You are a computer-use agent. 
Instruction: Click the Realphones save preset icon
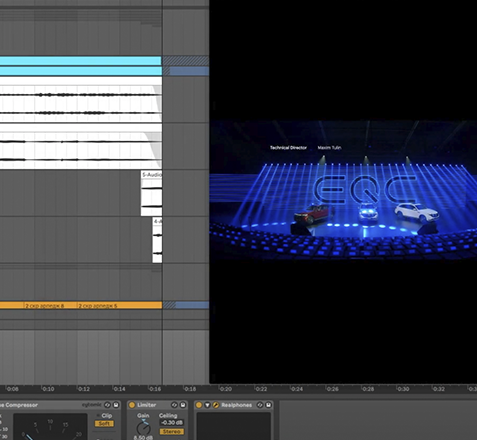pyautogui.click(x=268, y=405)
